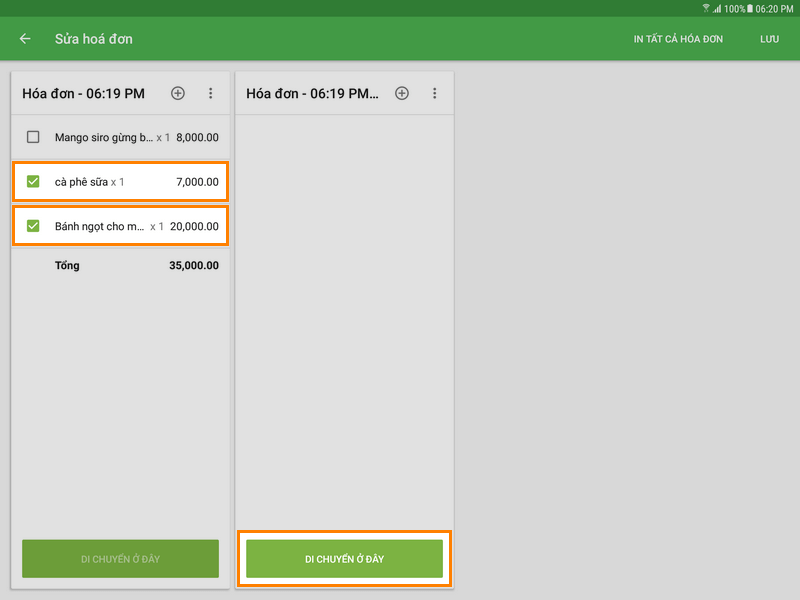Open first invoice three-dot overflow menu
Screen dimensions: 800x600
211,93
